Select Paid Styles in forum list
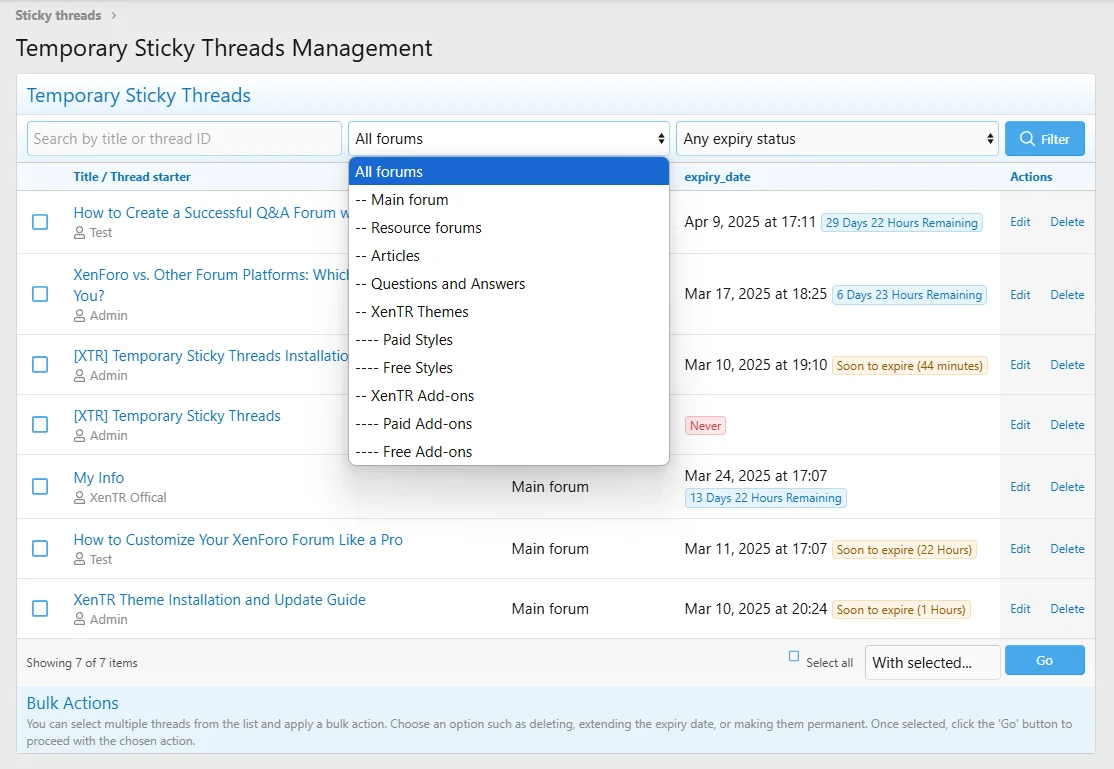Viewport: 1114px width, 769px height. [x=417, y=340]
